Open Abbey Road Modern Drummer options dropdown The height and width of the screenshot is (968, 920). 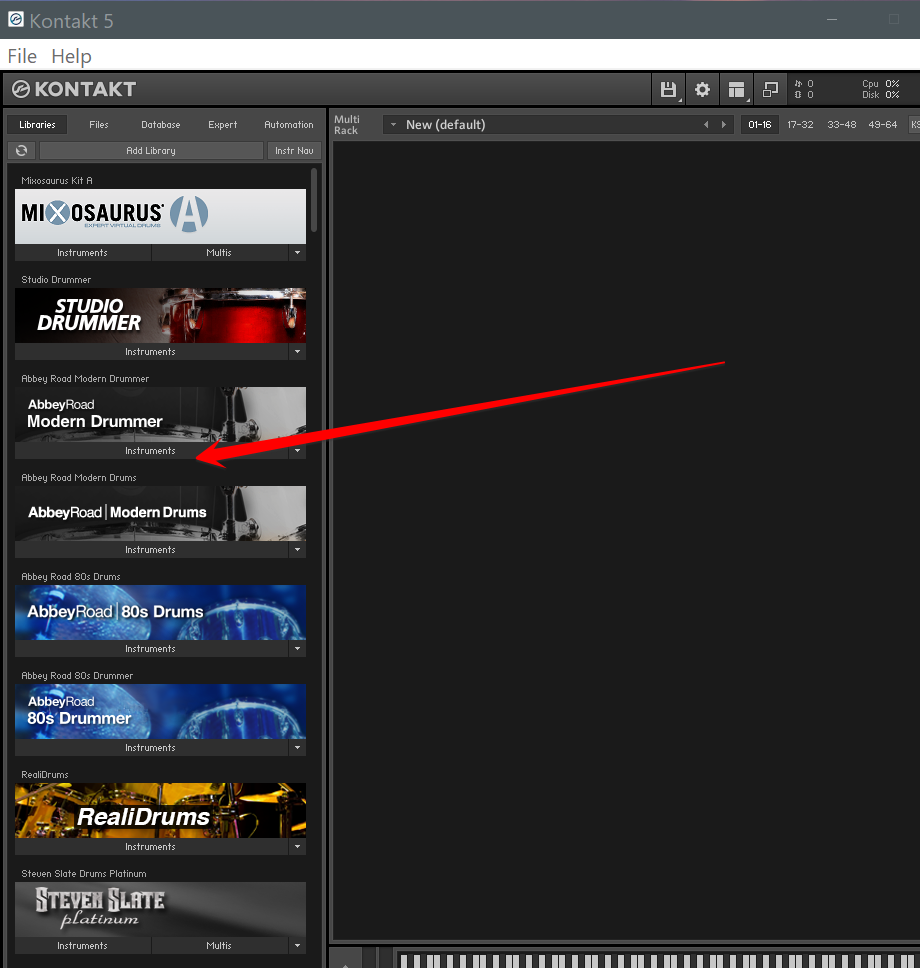click(298, 451)
